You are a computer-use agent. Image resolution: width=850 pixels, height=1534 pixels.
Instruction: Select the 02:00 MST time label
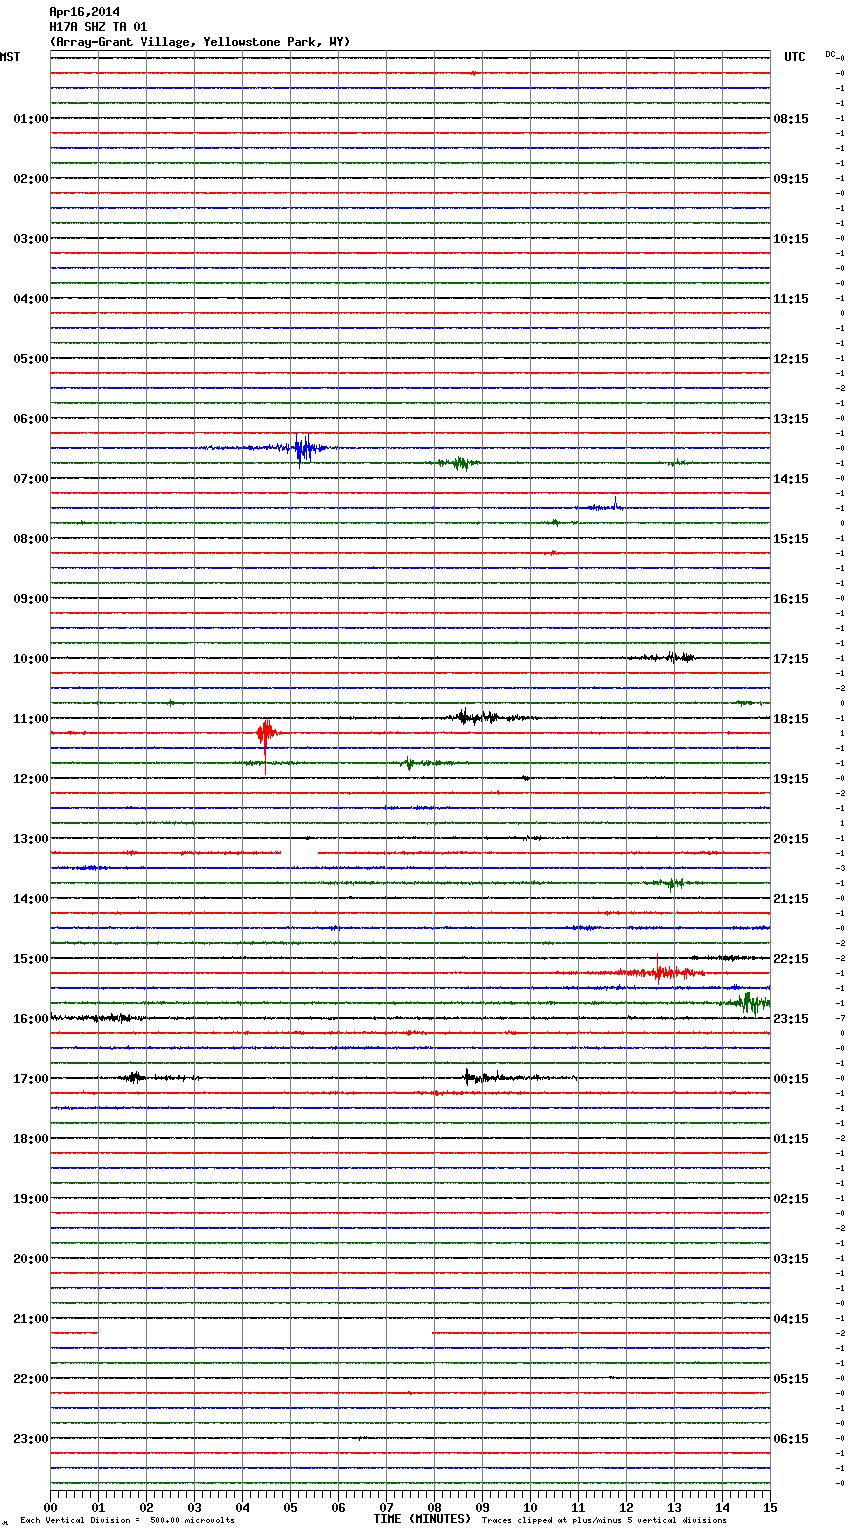tap(31, 179)
